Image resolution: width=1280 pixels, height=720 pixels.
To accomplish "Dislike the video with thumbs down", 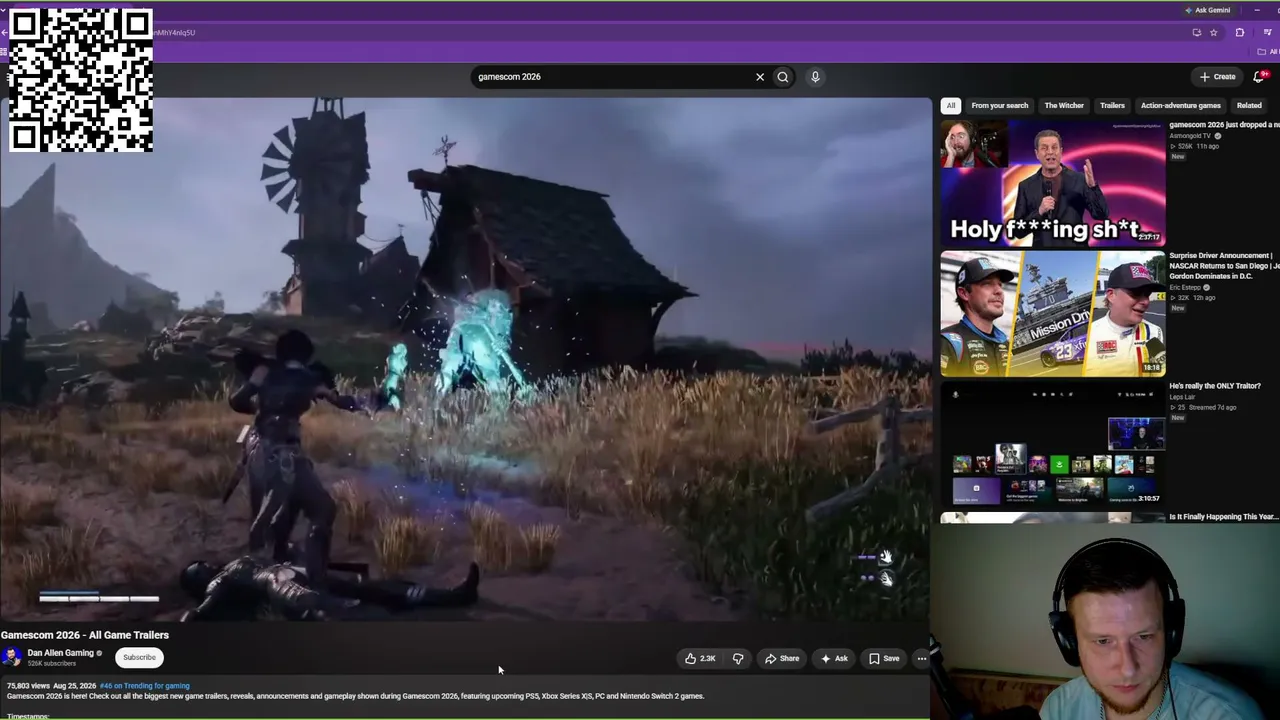I will 738,658.
